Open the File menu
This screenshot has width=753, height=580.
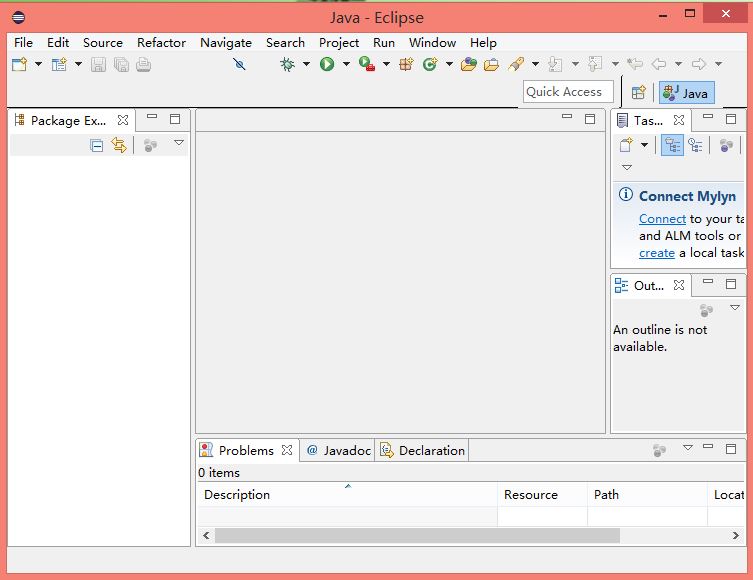(x=23, y=43)
